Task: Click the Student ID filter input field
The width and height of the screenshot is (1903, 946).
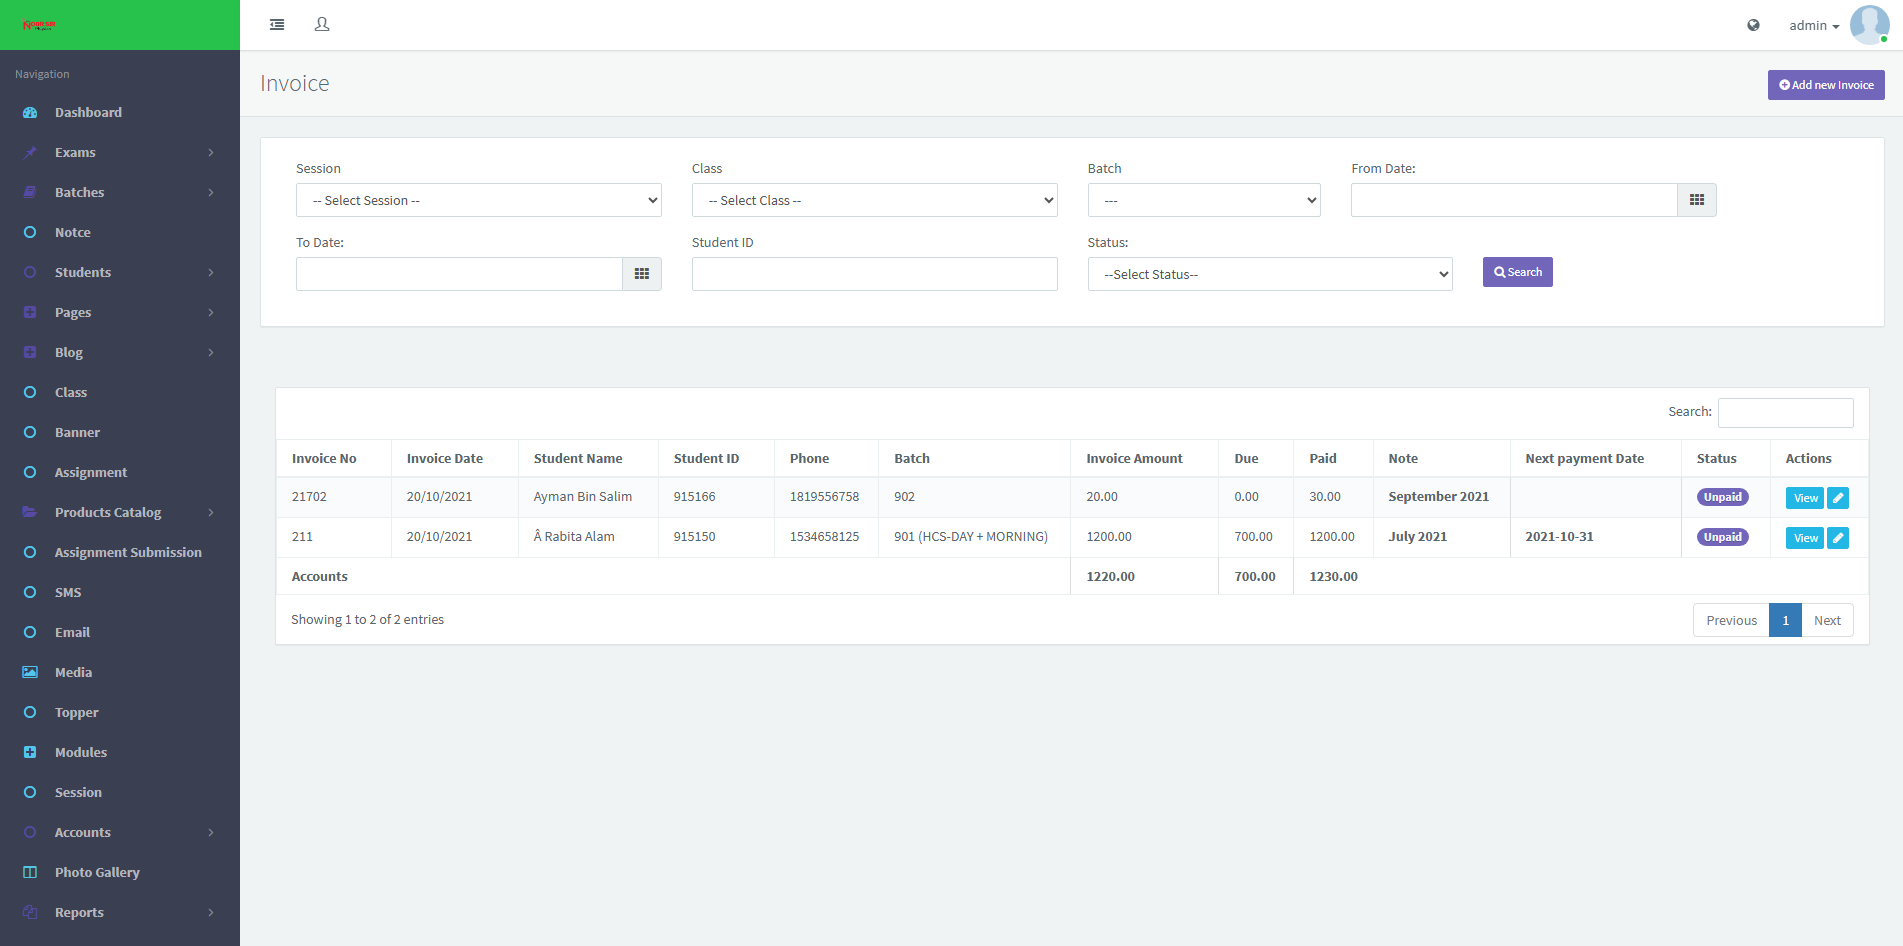Action: coord(874,274)
